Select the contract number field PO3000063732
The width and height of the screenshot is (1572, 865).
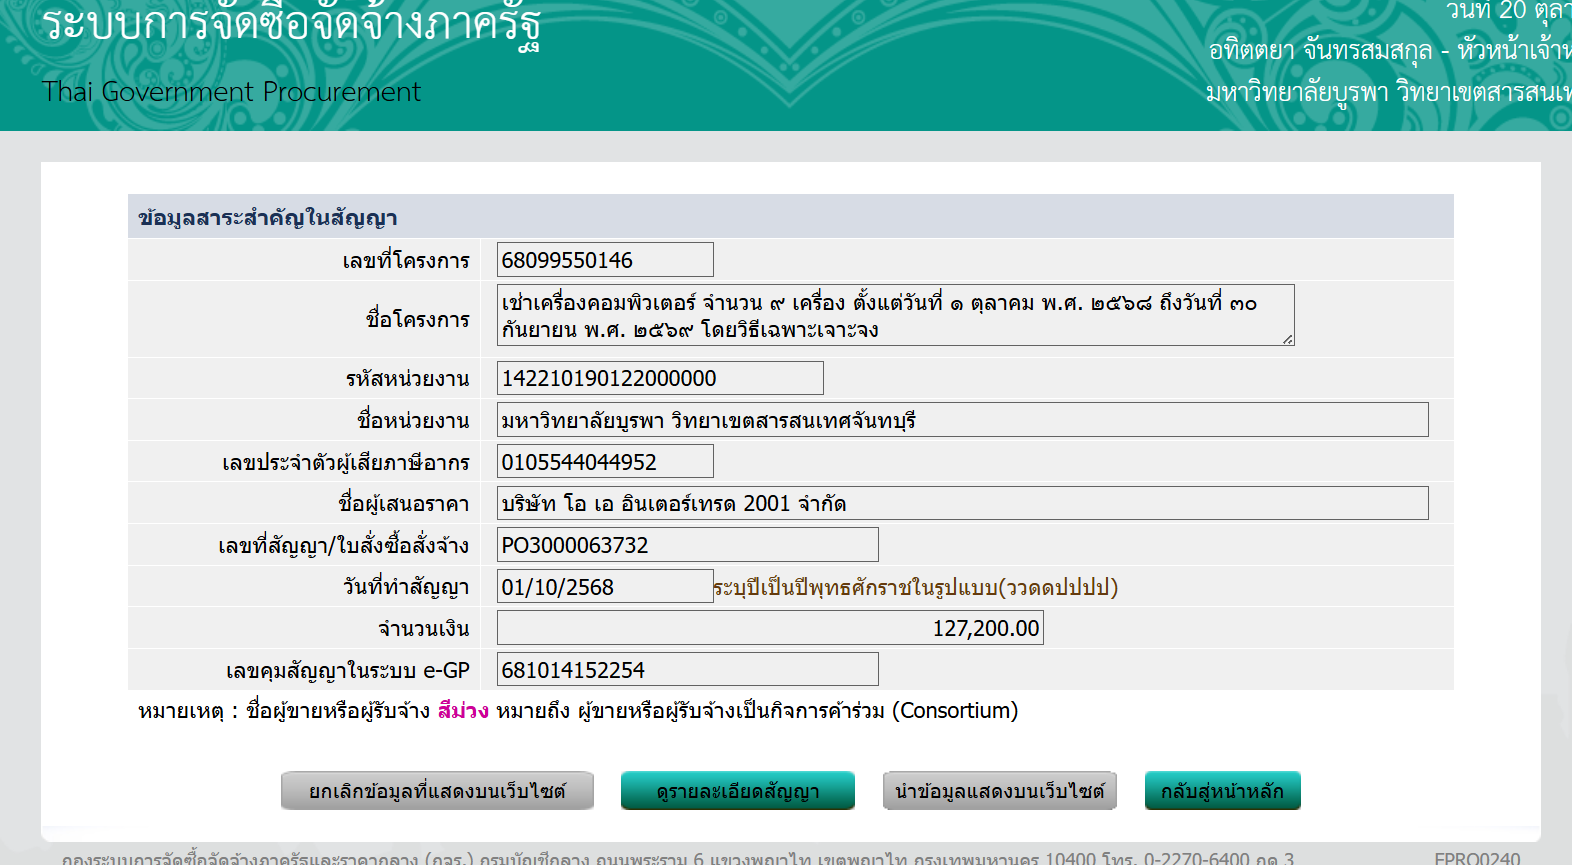(x=687, y=545)
